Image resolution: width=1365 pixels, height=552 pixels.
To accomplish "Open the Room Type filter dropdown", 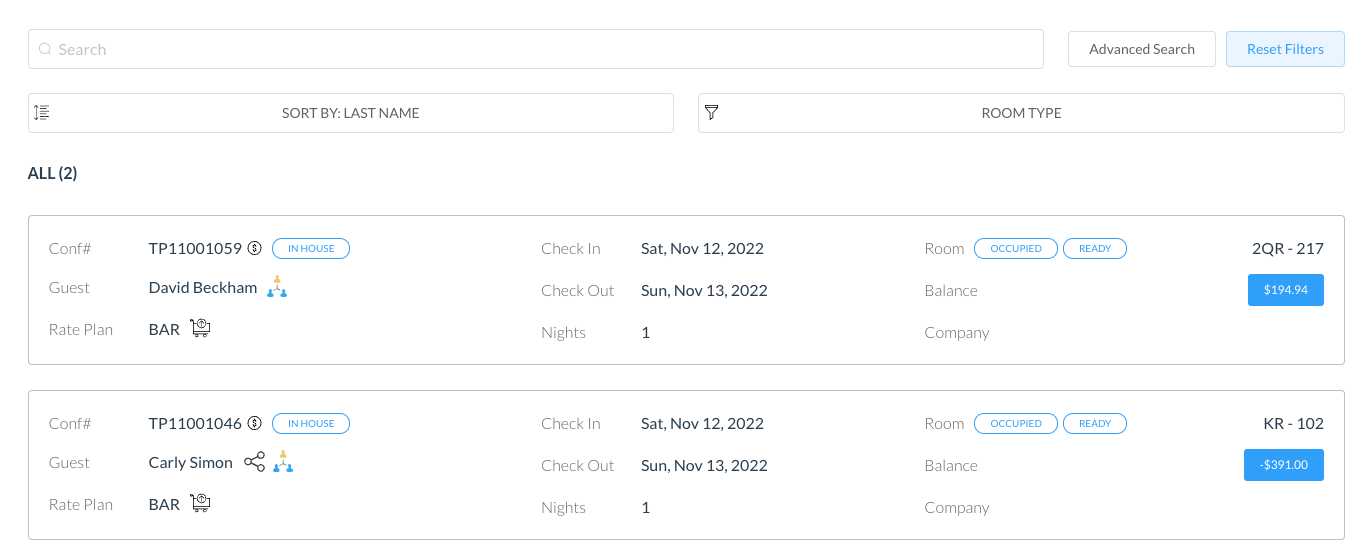I will (x=1021, y=113).
